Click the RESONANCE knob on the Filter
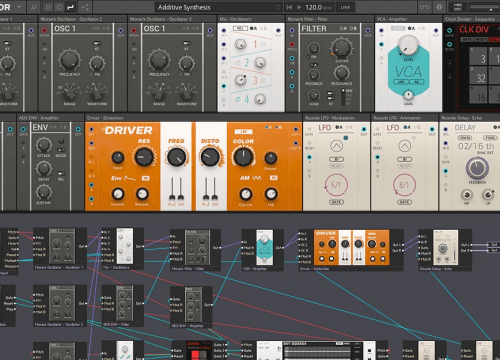 (341, 73)
